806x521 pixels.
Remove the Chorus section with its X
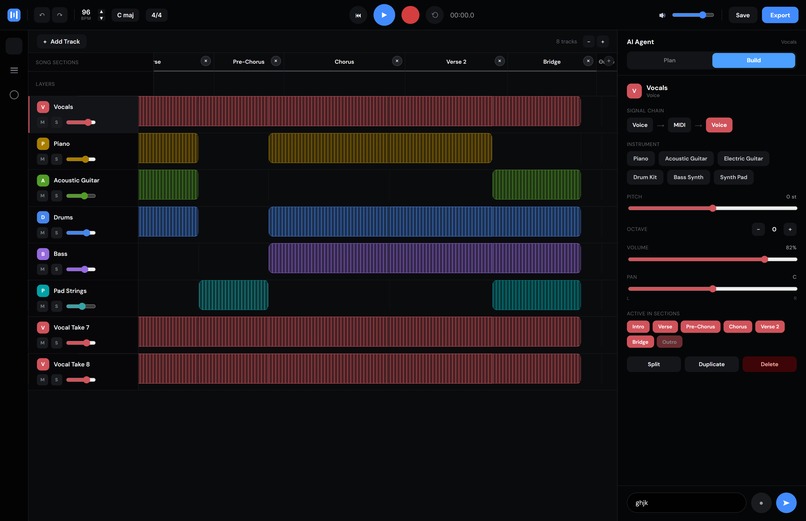(397, 61)
